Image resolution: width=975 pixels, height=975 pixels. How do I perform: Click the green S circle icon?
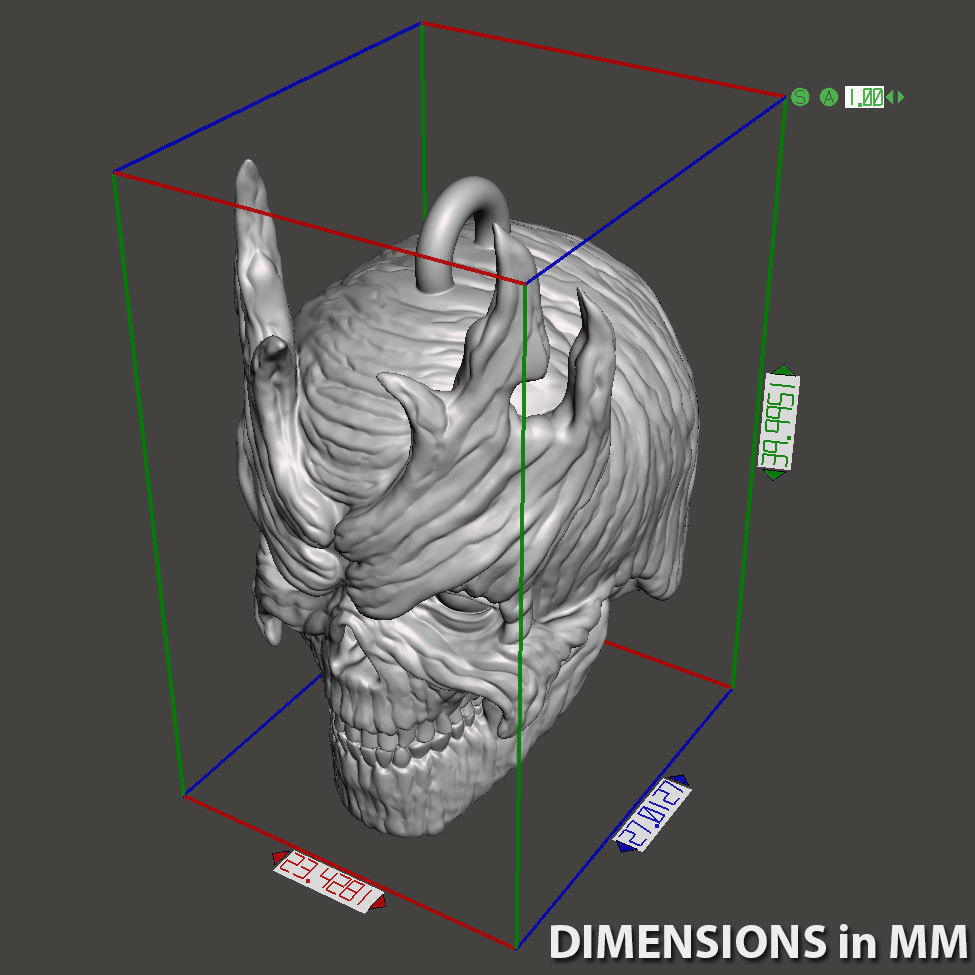coord(800,97)
